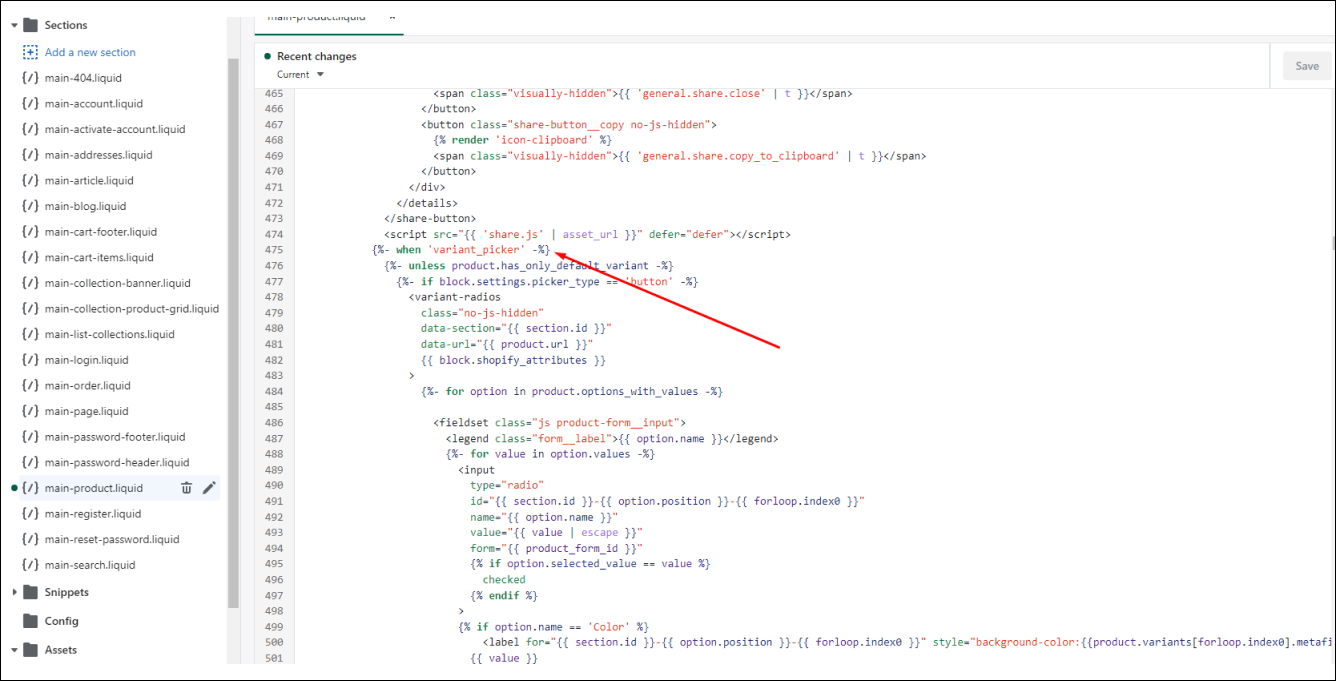The height and width of the screenshot is (681, 1336).
Task: Open main-order.liquid file
Action: click(x=88, y=386)
